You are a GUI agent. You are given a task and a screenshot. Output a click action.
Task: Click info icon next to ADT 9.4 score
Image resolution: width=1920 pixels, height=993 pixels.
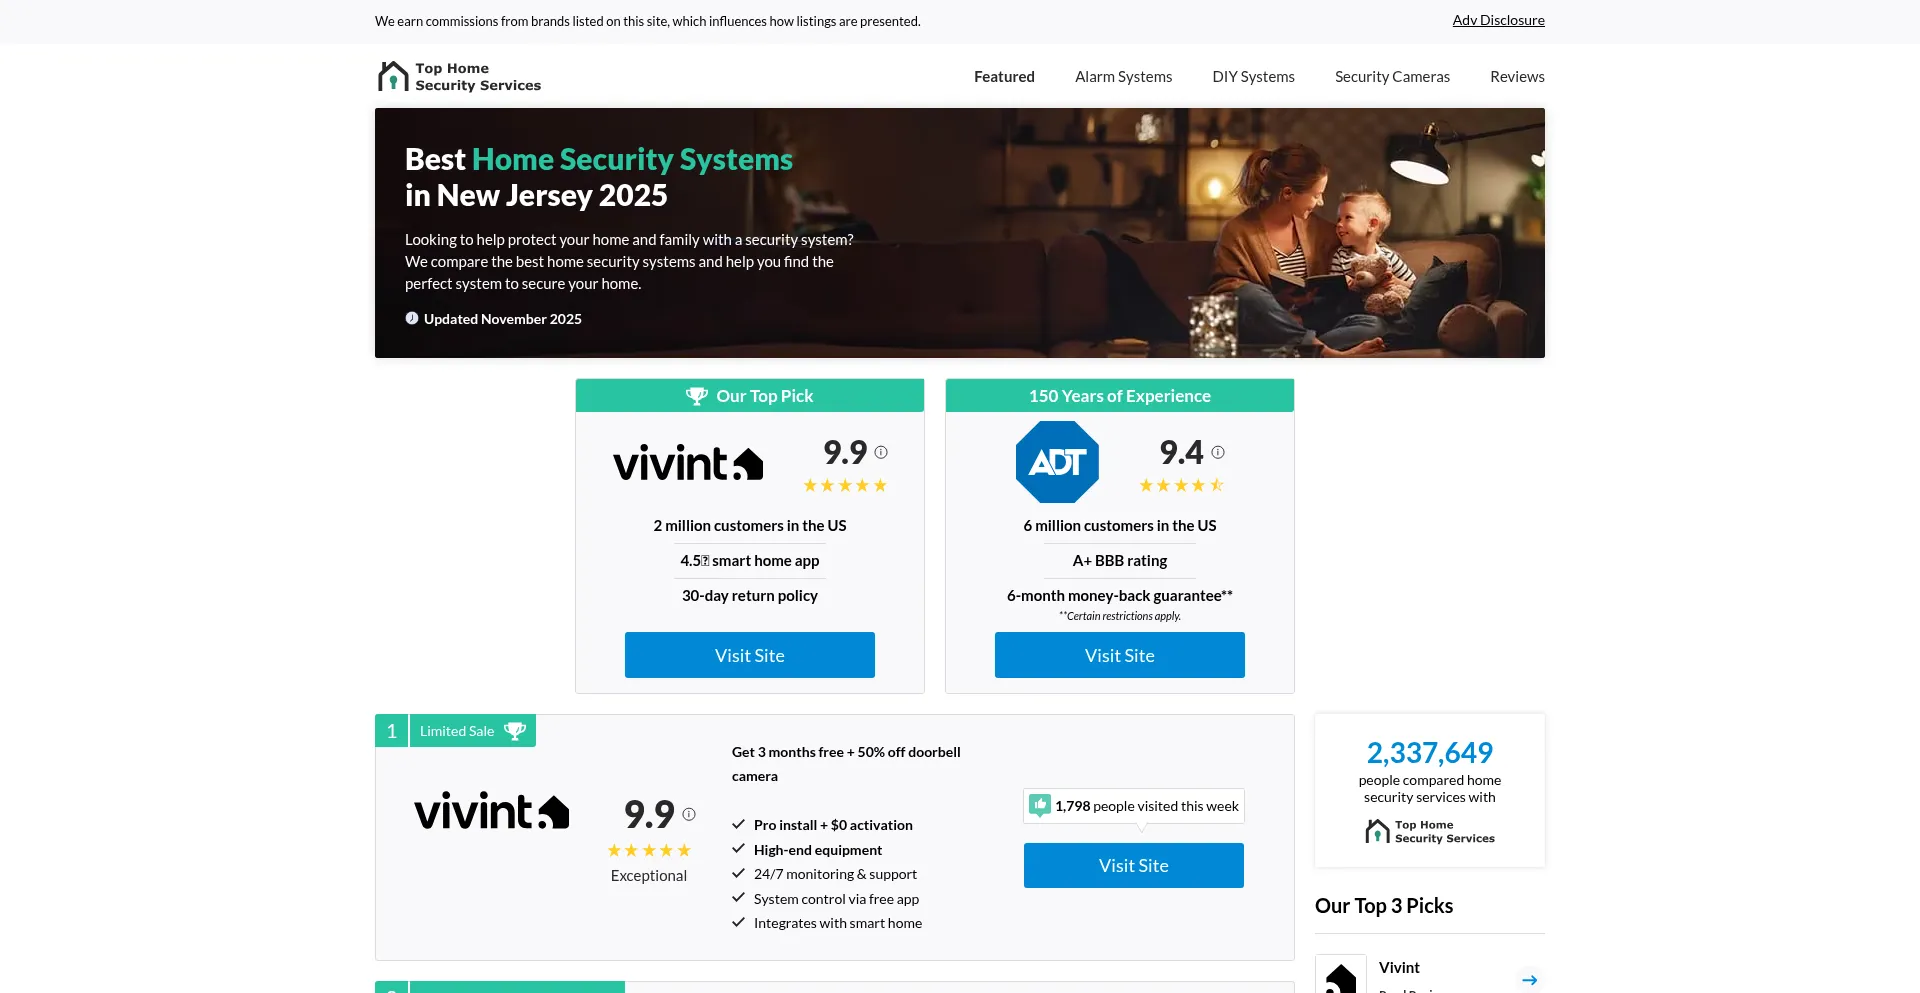pos(1218,453)
